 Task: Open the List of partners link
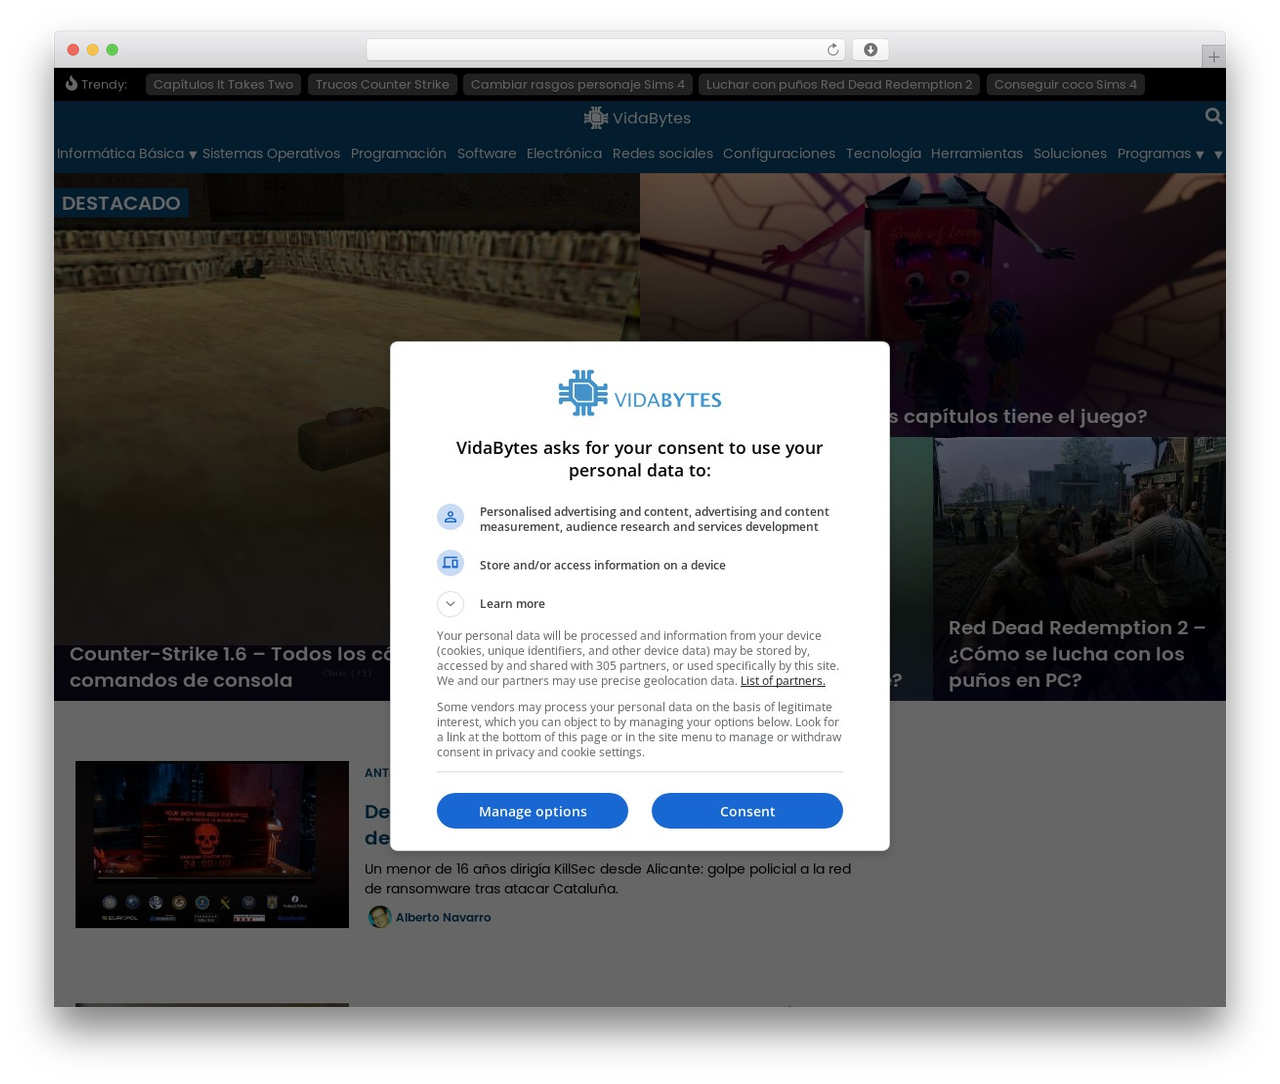pyautogui.click(x=783, y=681)
